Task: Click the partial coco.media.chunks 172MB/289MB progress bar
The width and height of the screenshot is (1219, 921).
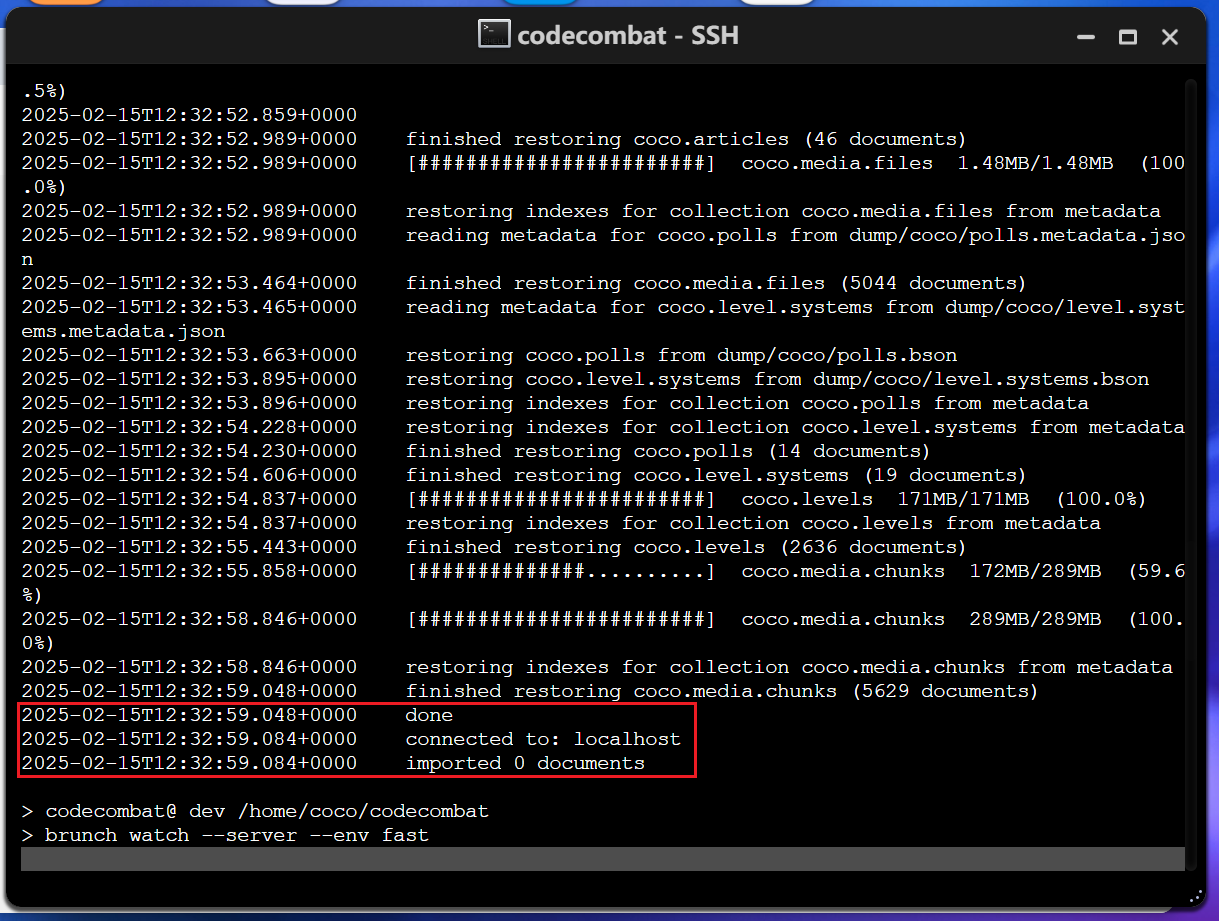Action: (x=561, y=571)
